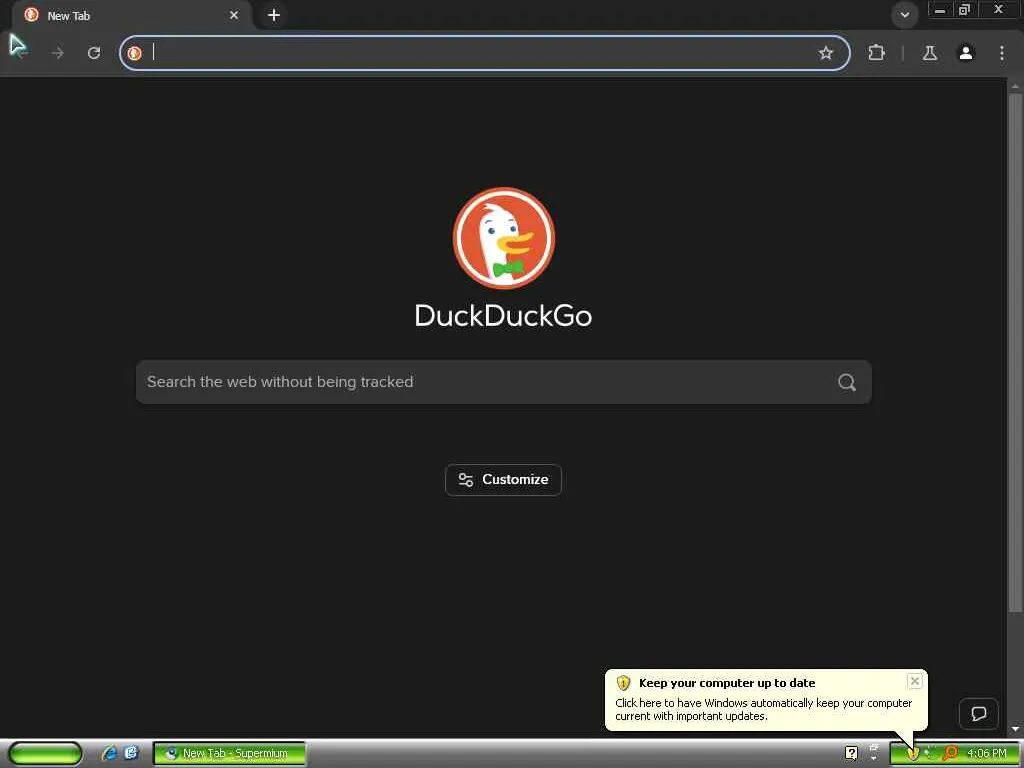1024x768 pixels.
Task: Open the feedback chat bubble button
Action: pyautogui.click(x=978, y=714)
